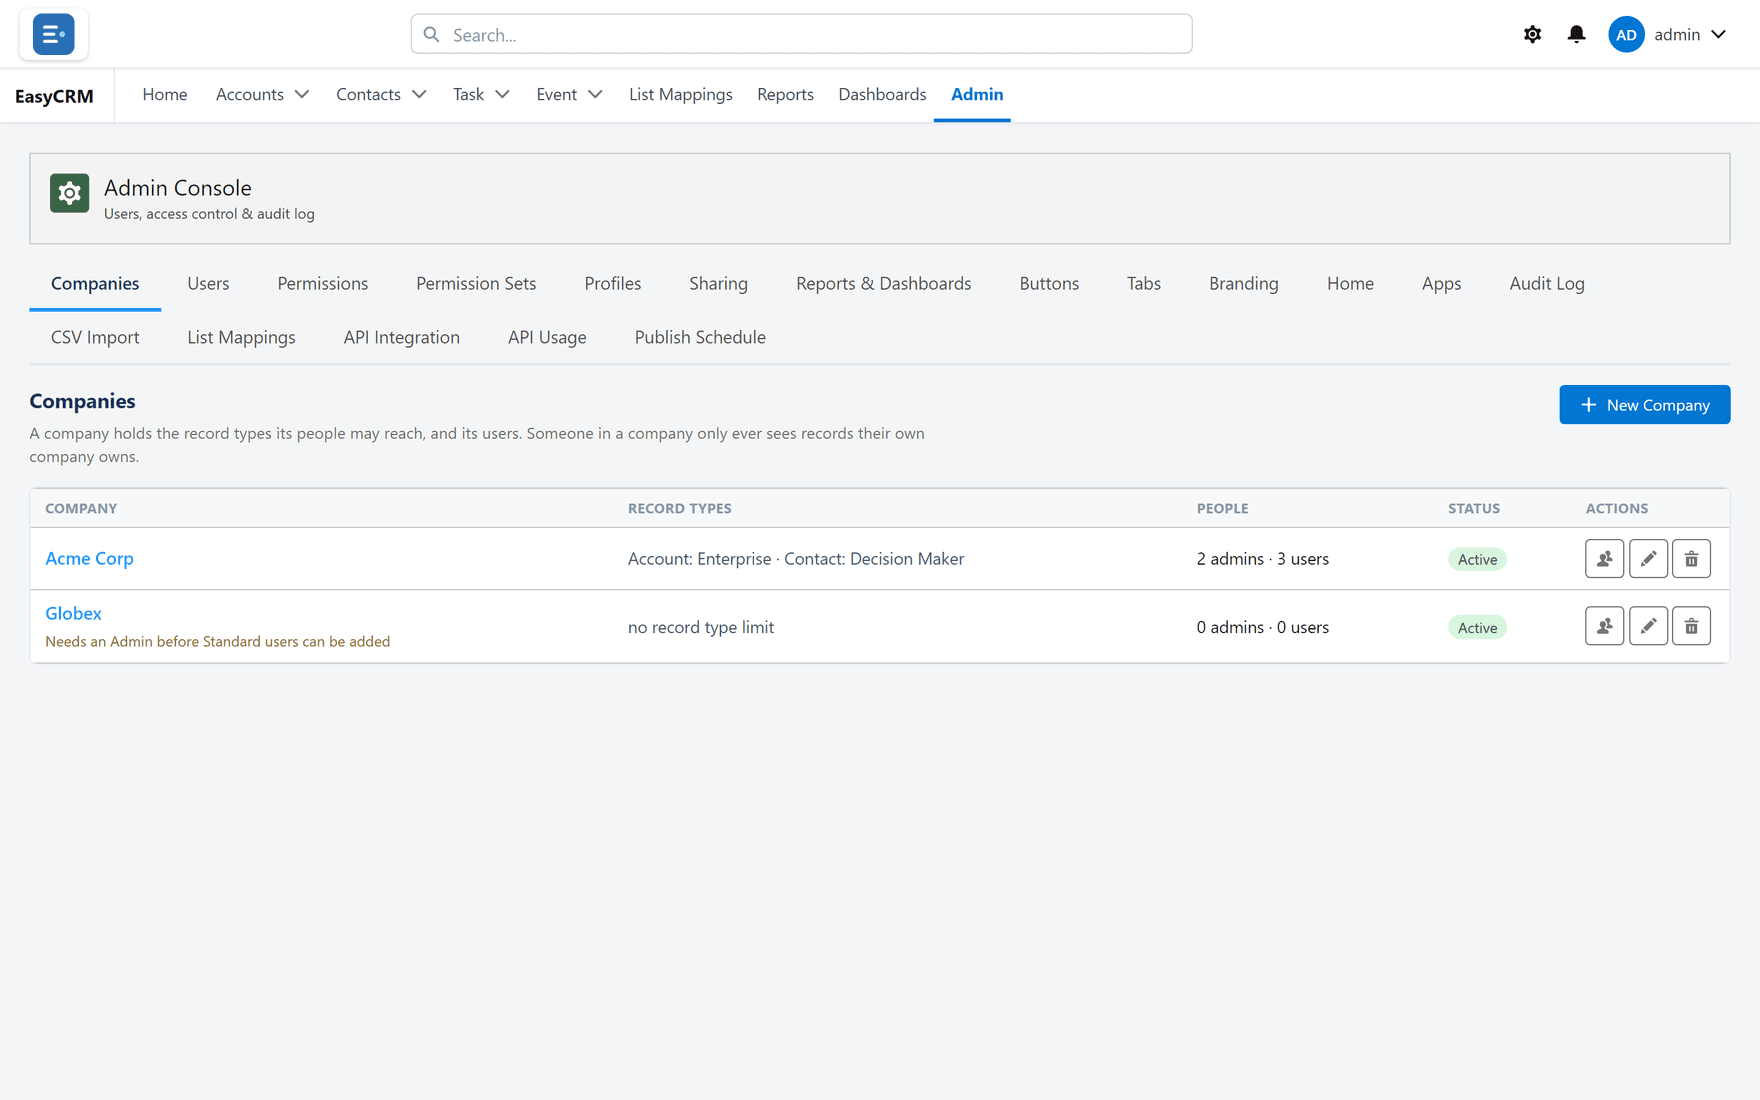Delete Acme Corp with the trash icon
Image resolution: width=1760 pixels, height=1100 pixels.
point(1691,559)
